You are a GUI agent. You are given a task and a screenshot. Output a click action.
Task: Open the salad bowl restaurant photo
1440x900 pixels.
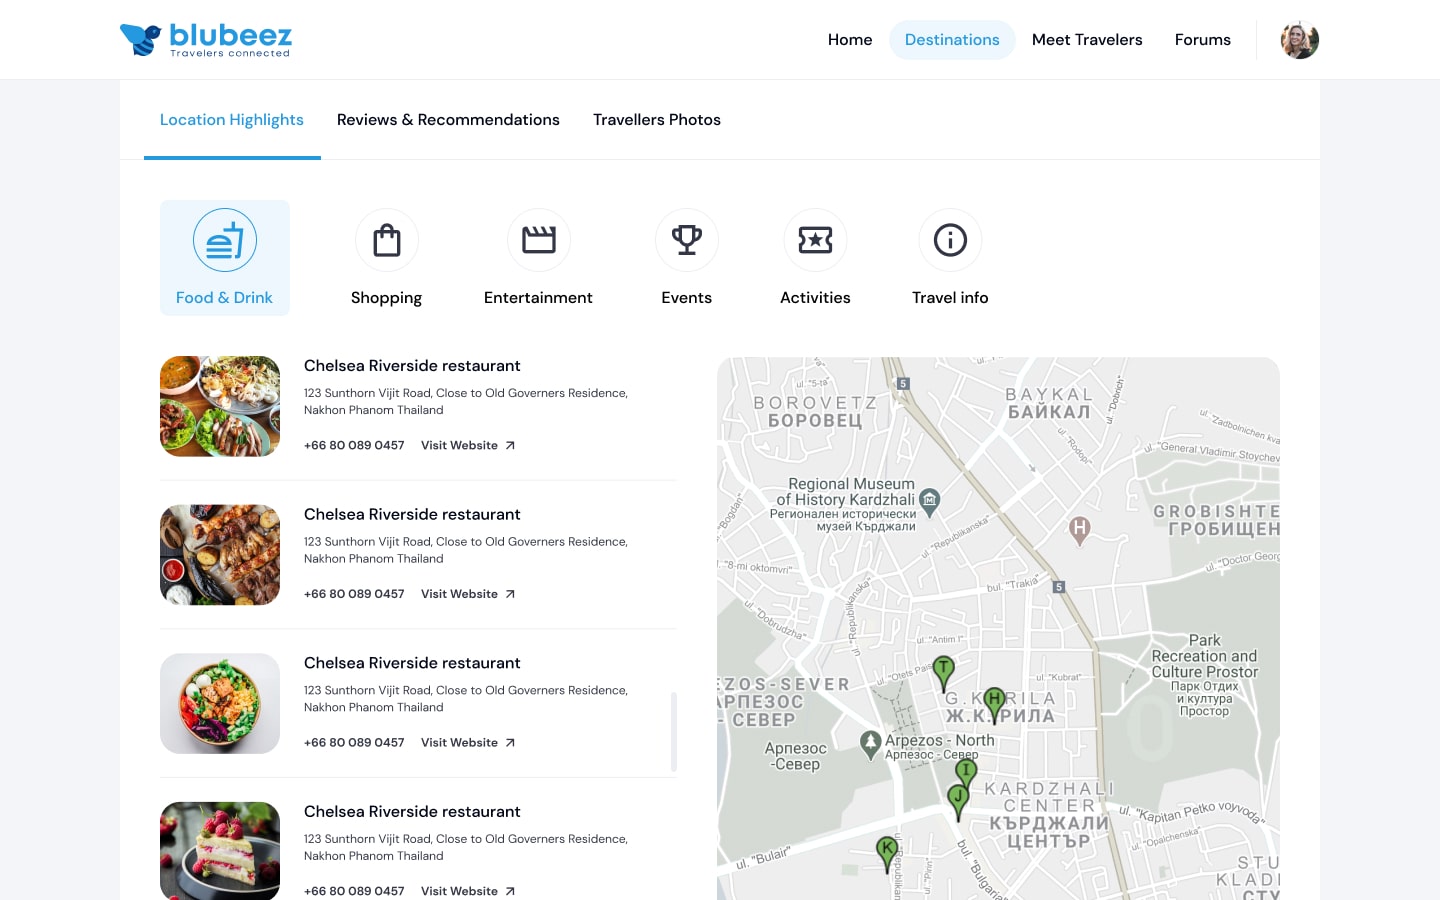[220, 704]
